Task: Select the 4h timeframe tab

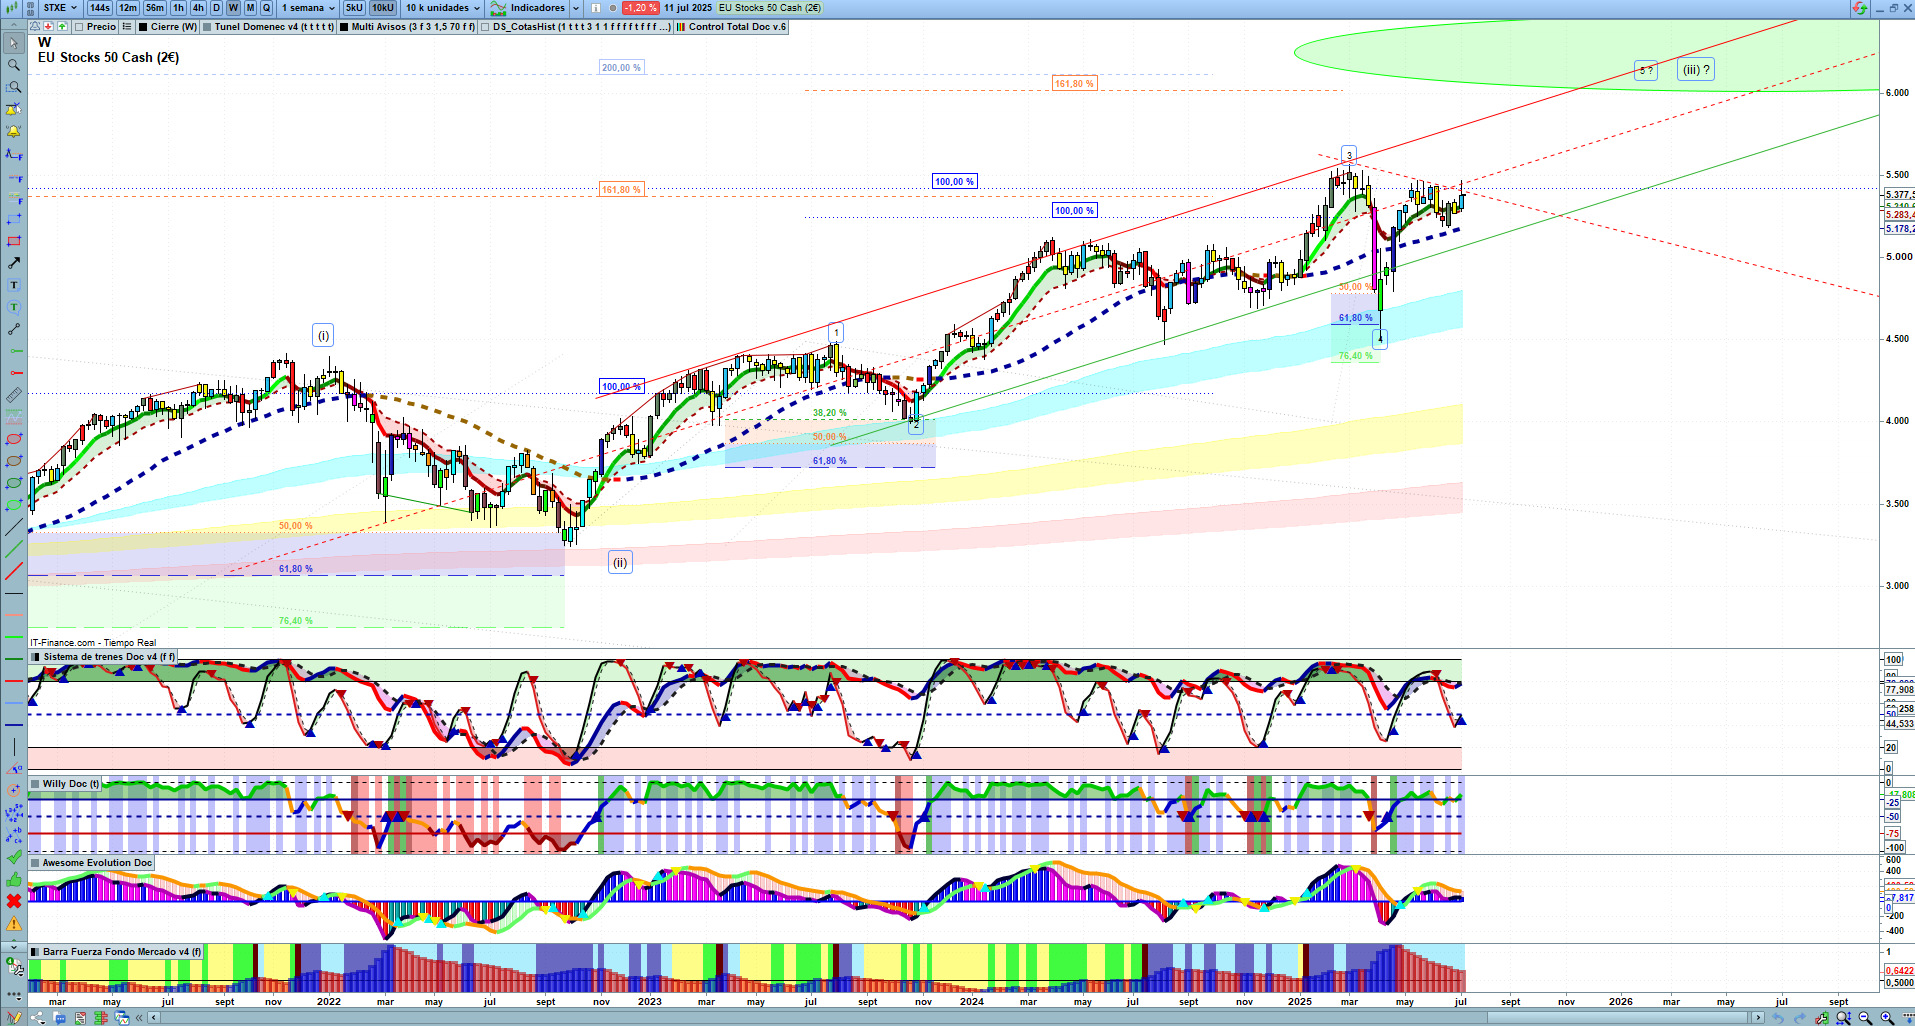Action: click(x=198, y=8)
